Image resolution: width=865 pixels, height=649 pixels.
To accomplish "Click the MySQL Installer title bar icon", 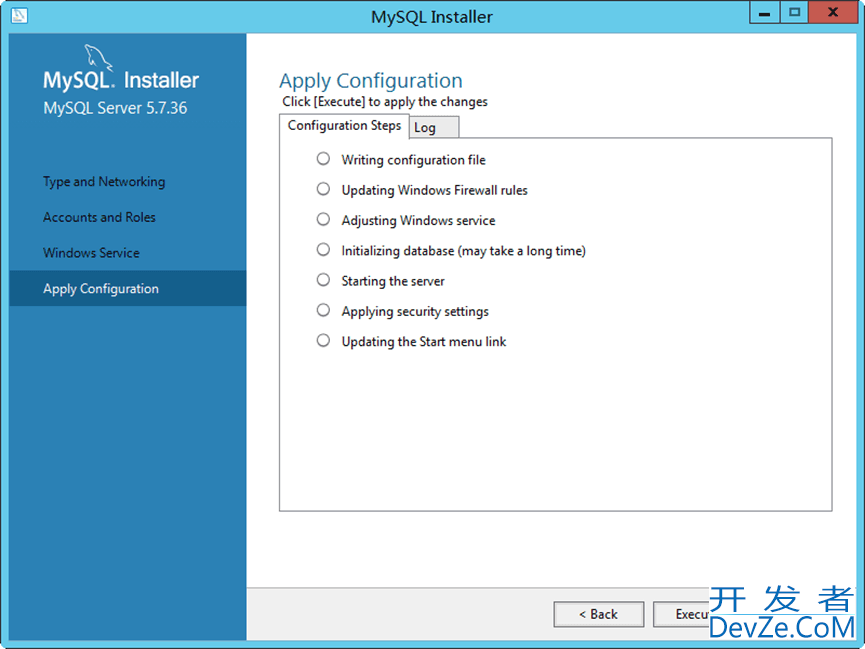I will [19, 15].
